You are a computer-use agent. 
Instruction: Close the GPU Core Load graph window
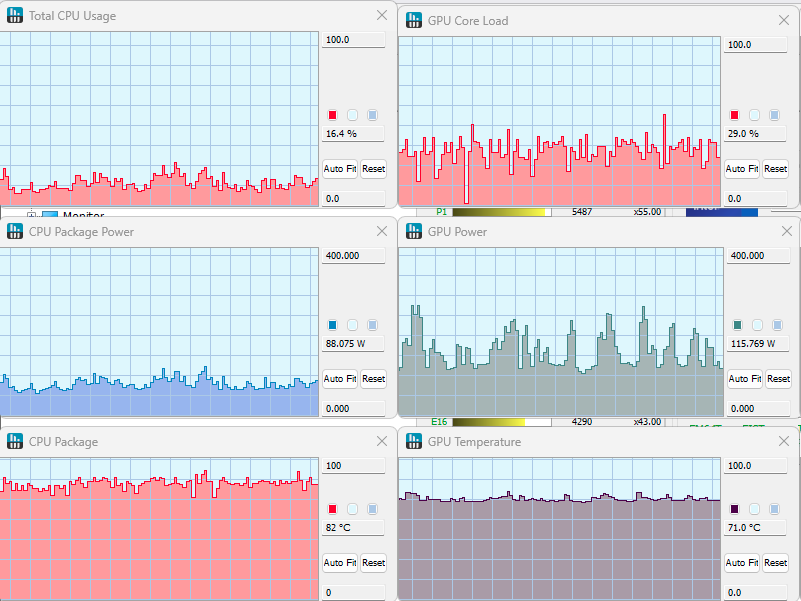784,20
